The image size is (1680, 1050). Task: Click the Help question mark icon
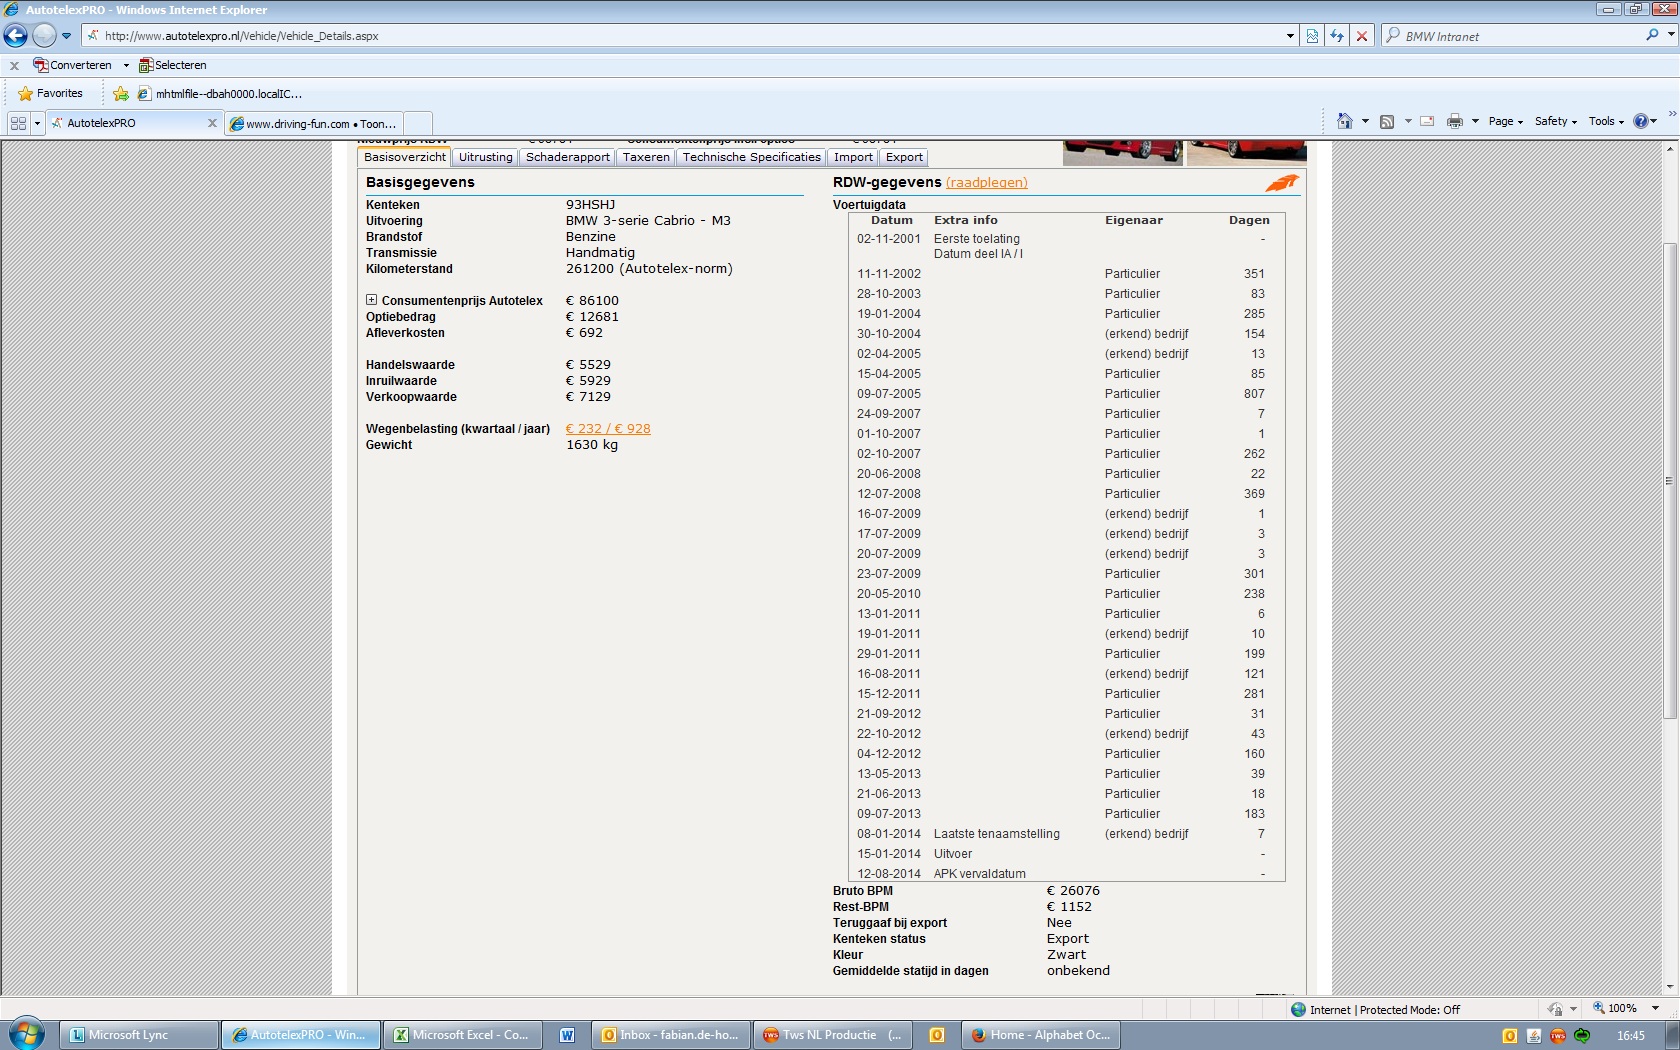tap(1641, 121)
